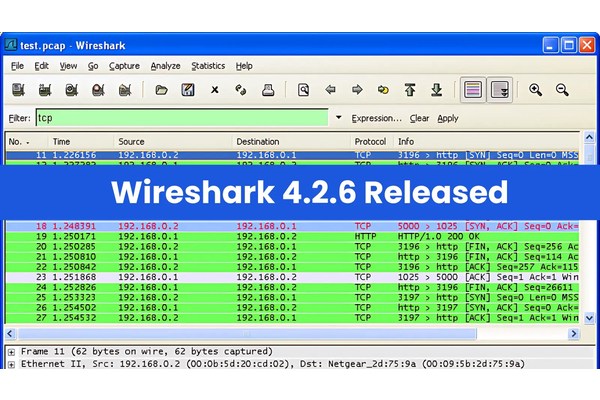
Task: Select packet 26 at time 1.254502
Action: click(292, 308)
